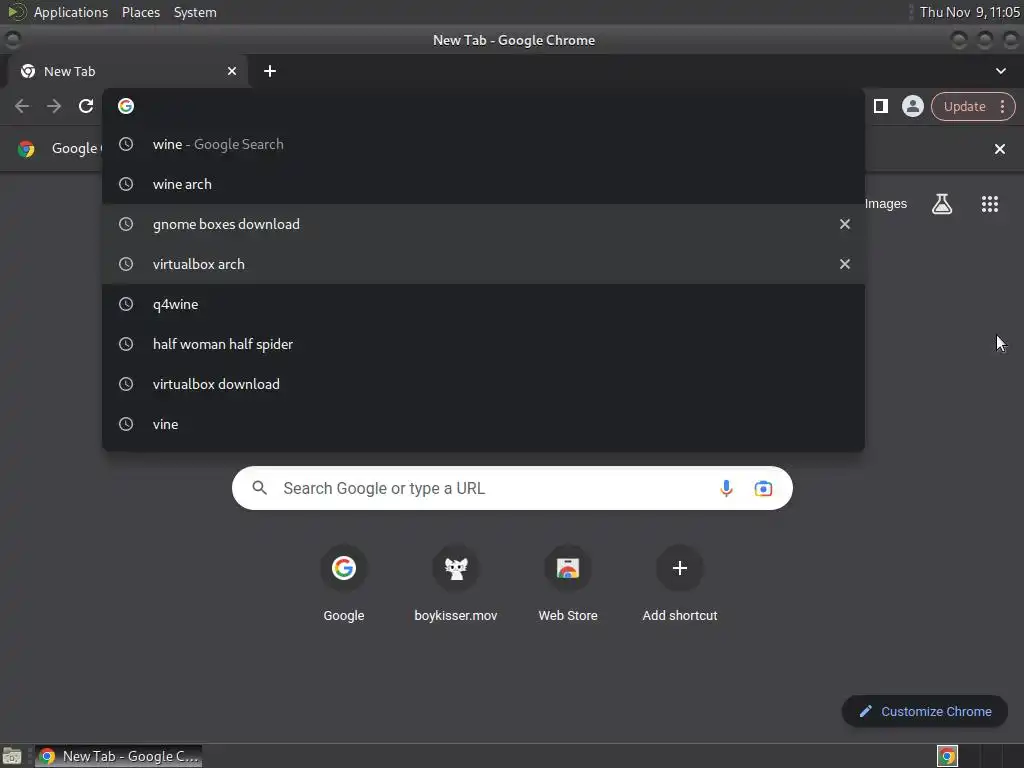Click the Chrome logo in the infobar

26,149
